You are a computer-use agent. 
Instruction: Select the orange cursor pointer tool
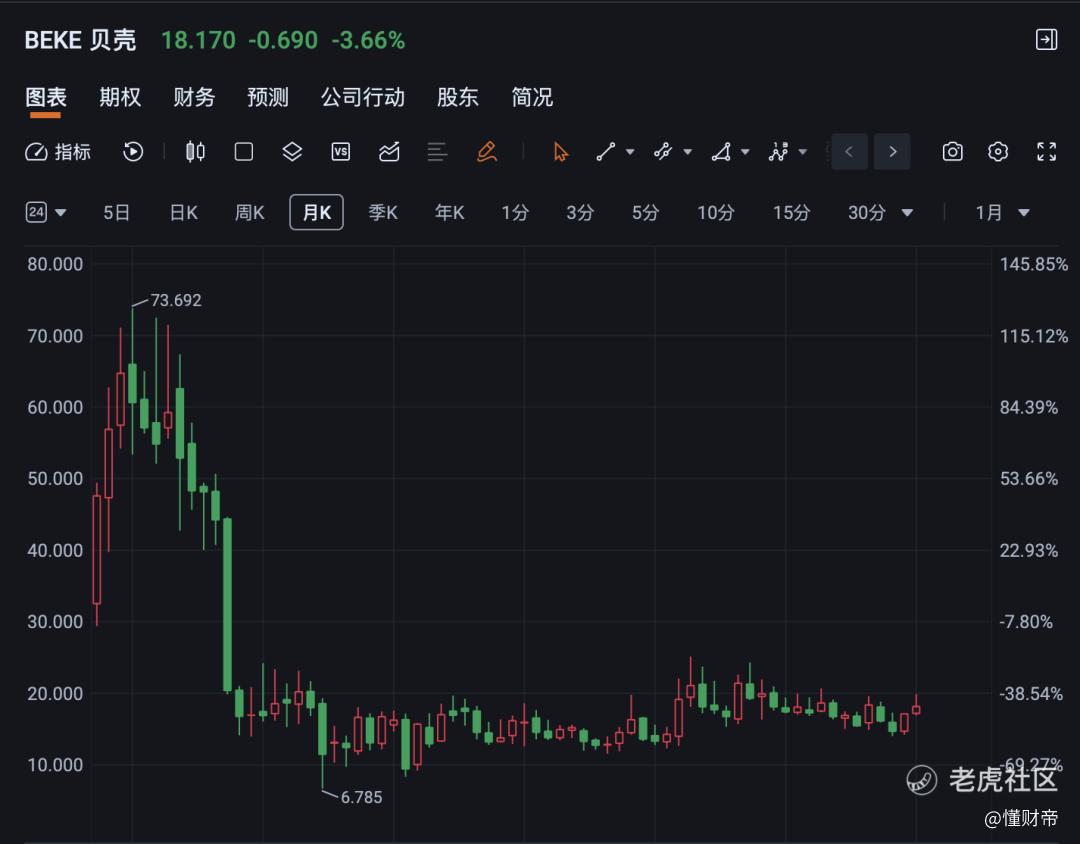[561, 152]
